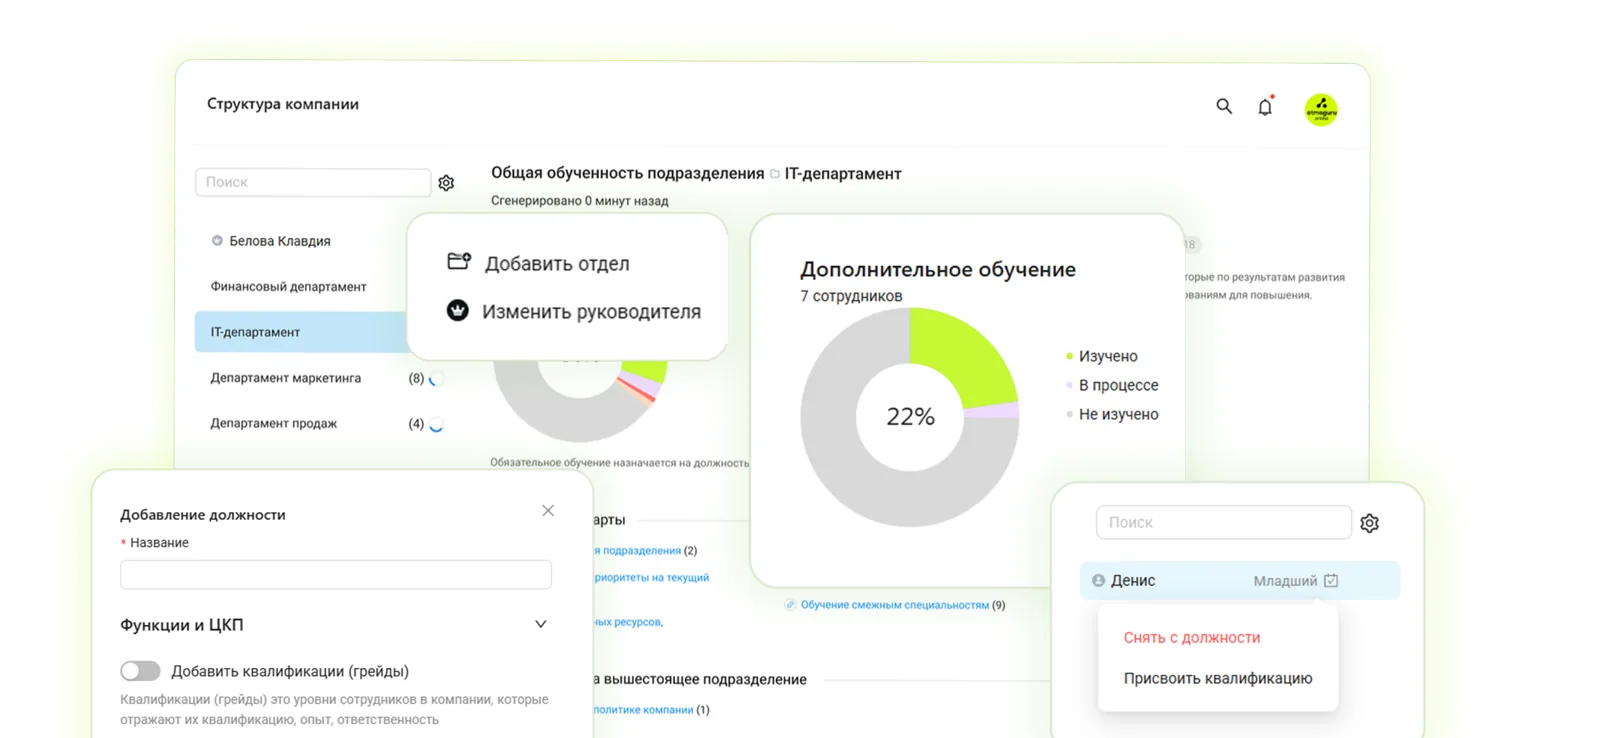Click the Дополнительное обучение card title
Screen dimensions: 1600x738
click(938, 269)
